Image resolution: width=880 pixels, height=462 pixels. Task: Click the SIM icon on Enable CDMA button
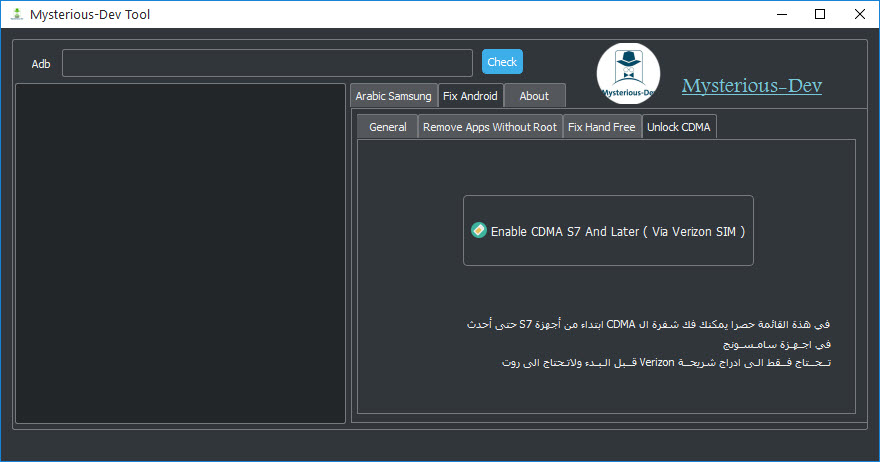tap(479, 230)
